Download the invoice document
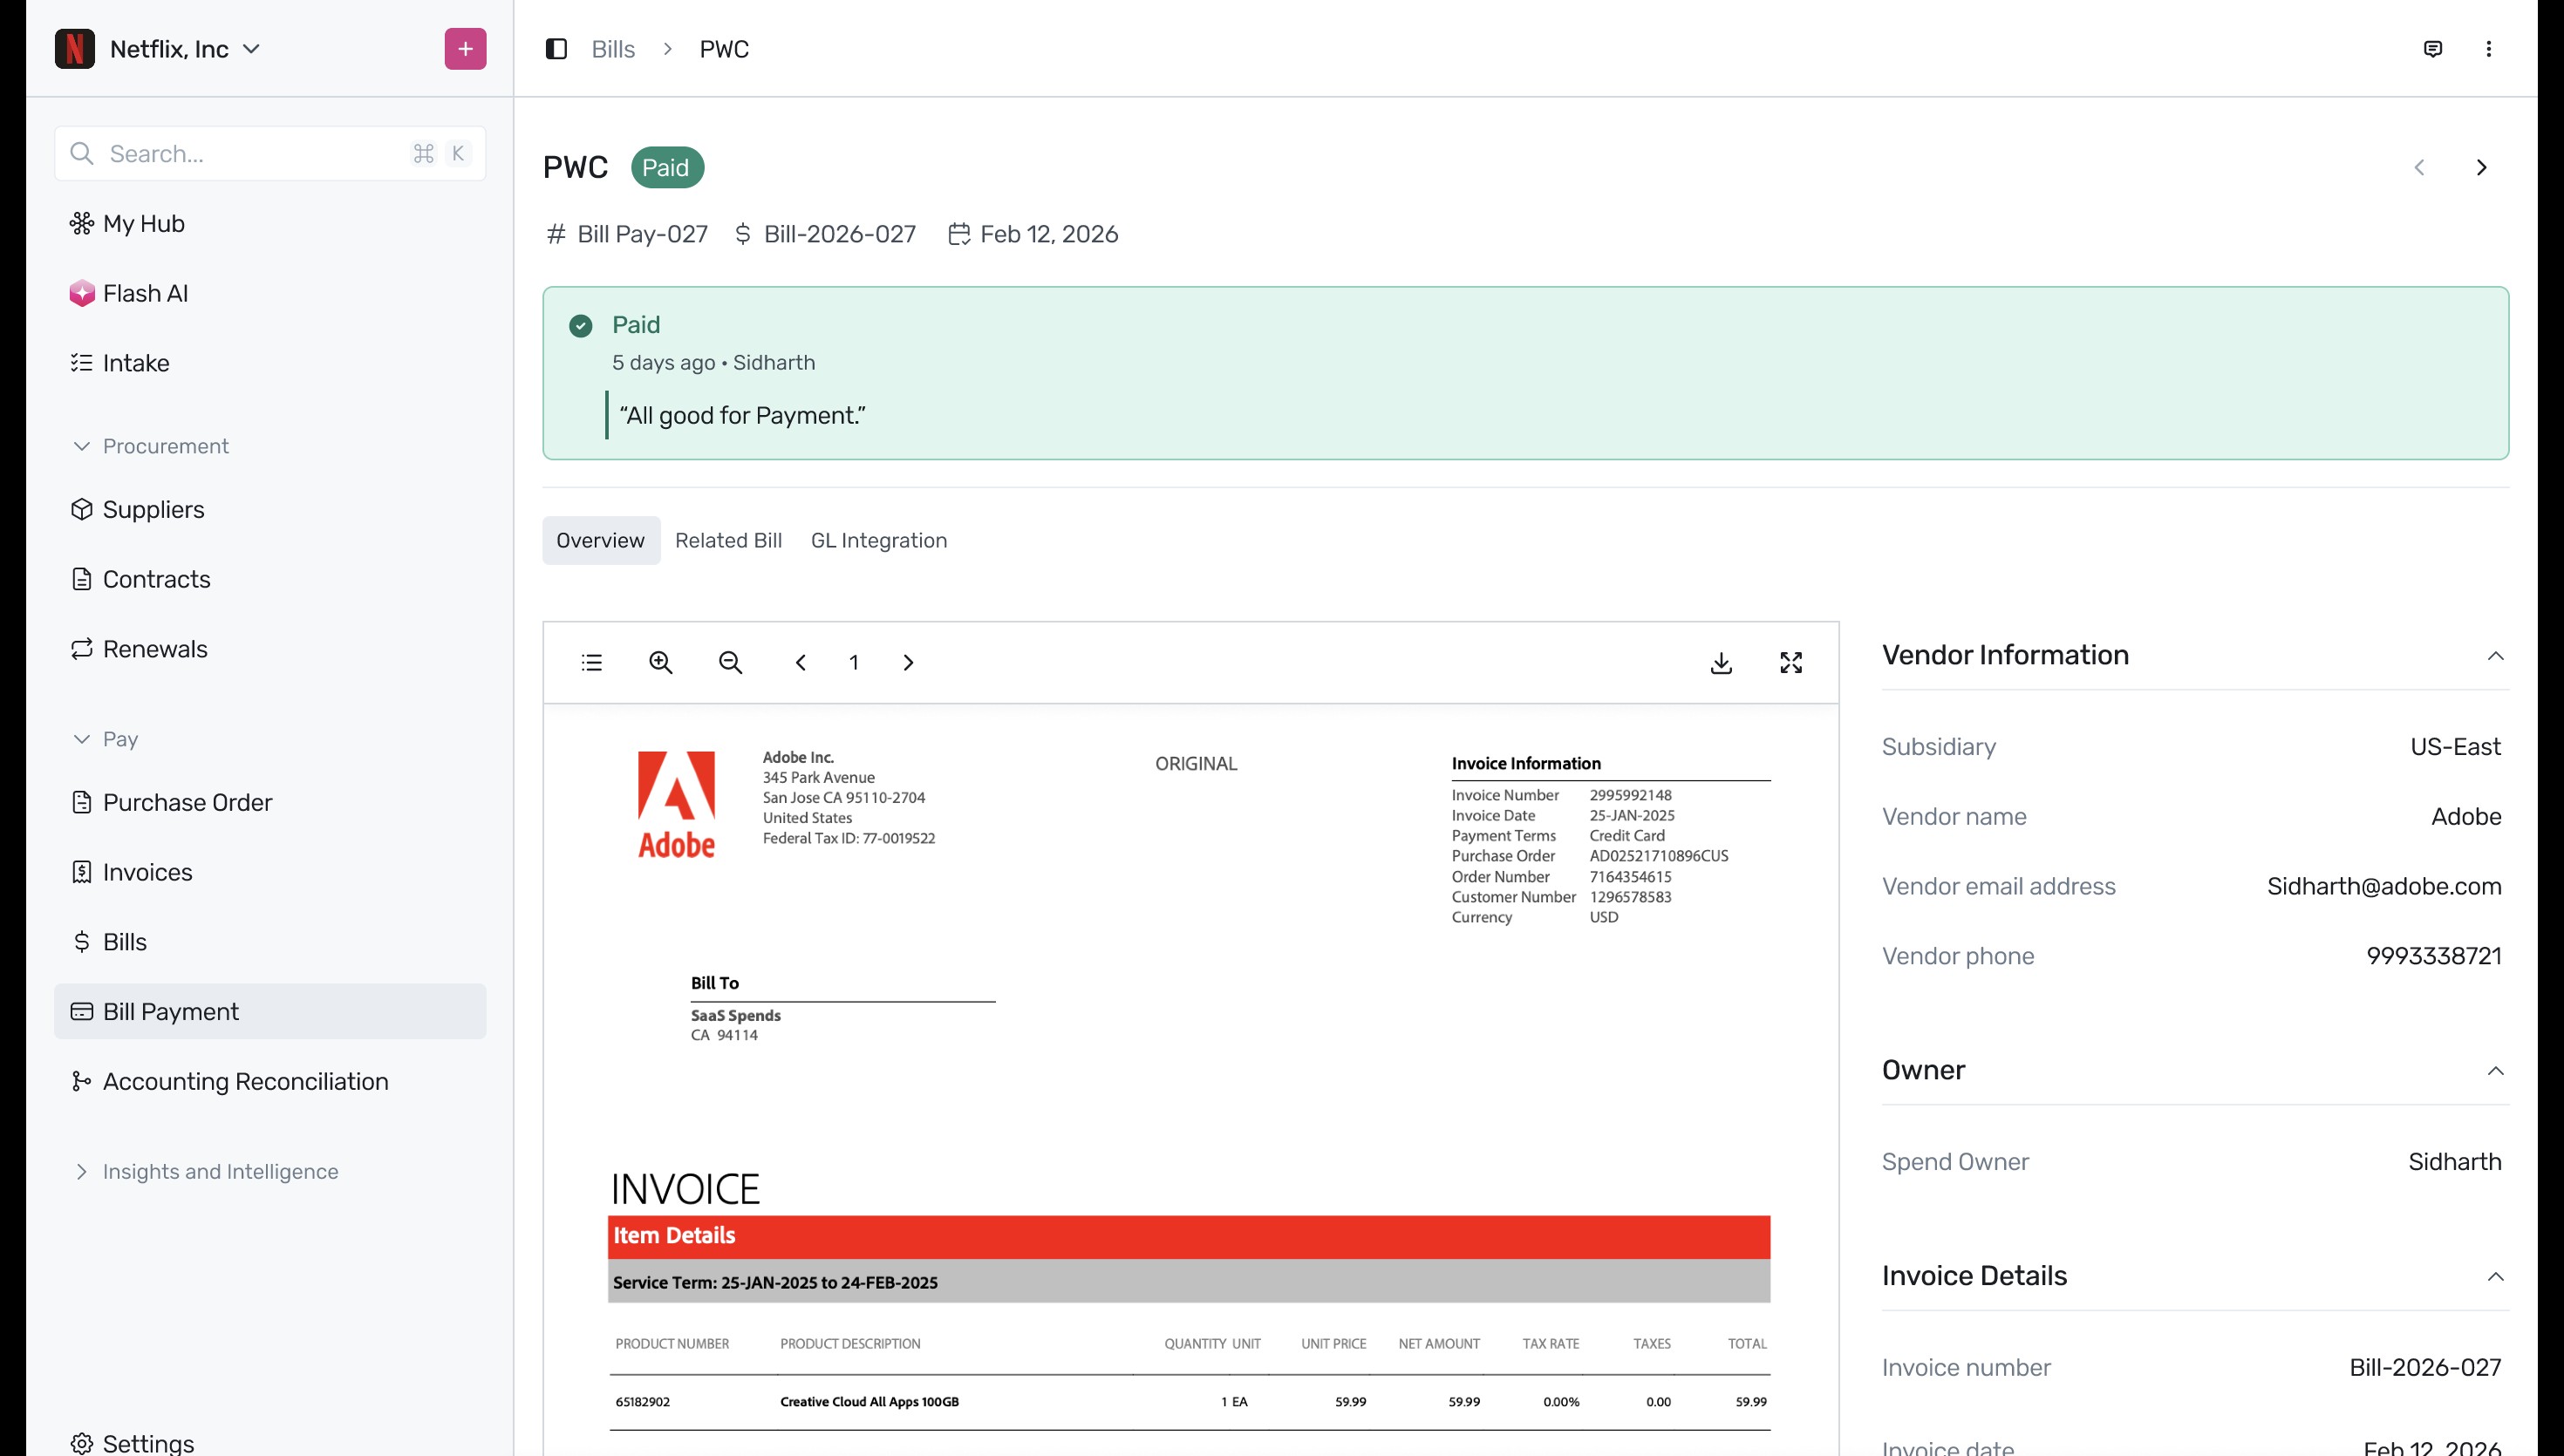 (1721, 662)
